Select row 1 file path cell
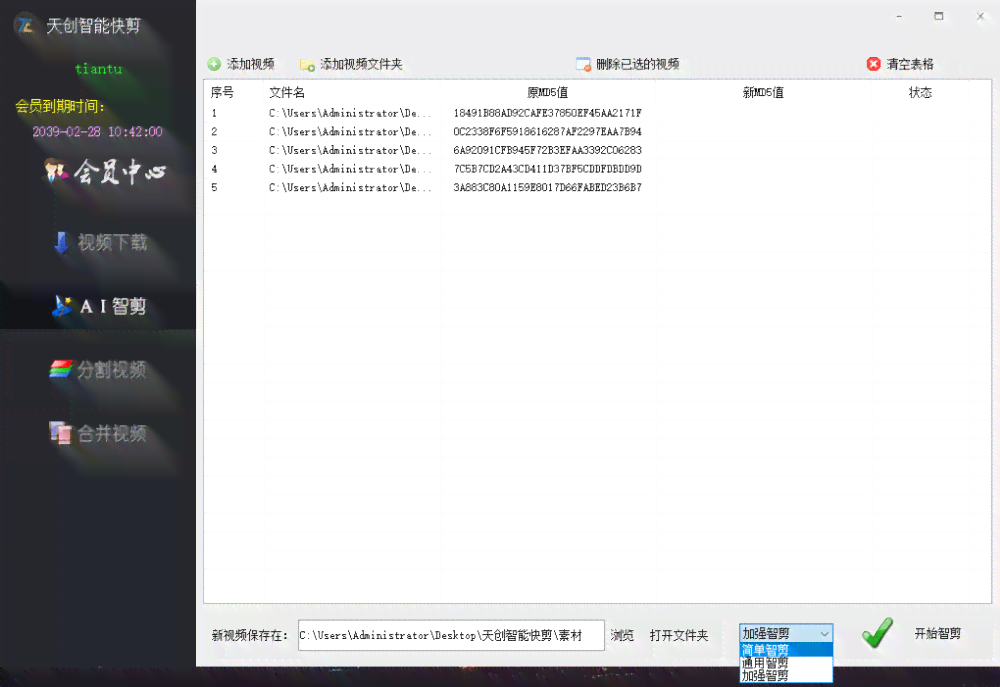1000x687 pixels. click(x=350, y=113)
